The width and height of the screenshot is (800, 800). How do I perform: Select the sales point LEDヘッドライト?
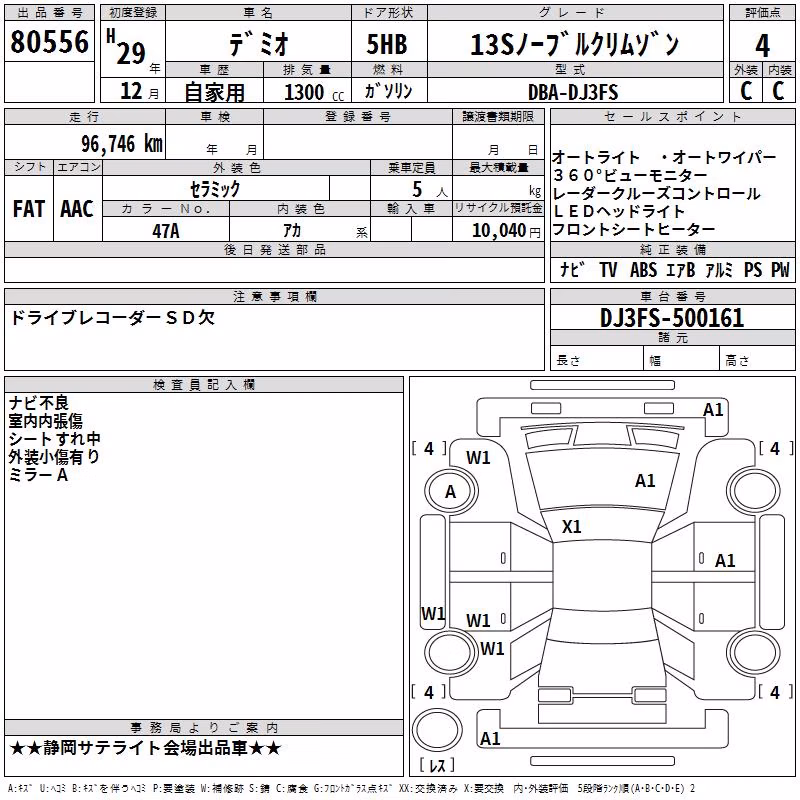tap(619, 211)
